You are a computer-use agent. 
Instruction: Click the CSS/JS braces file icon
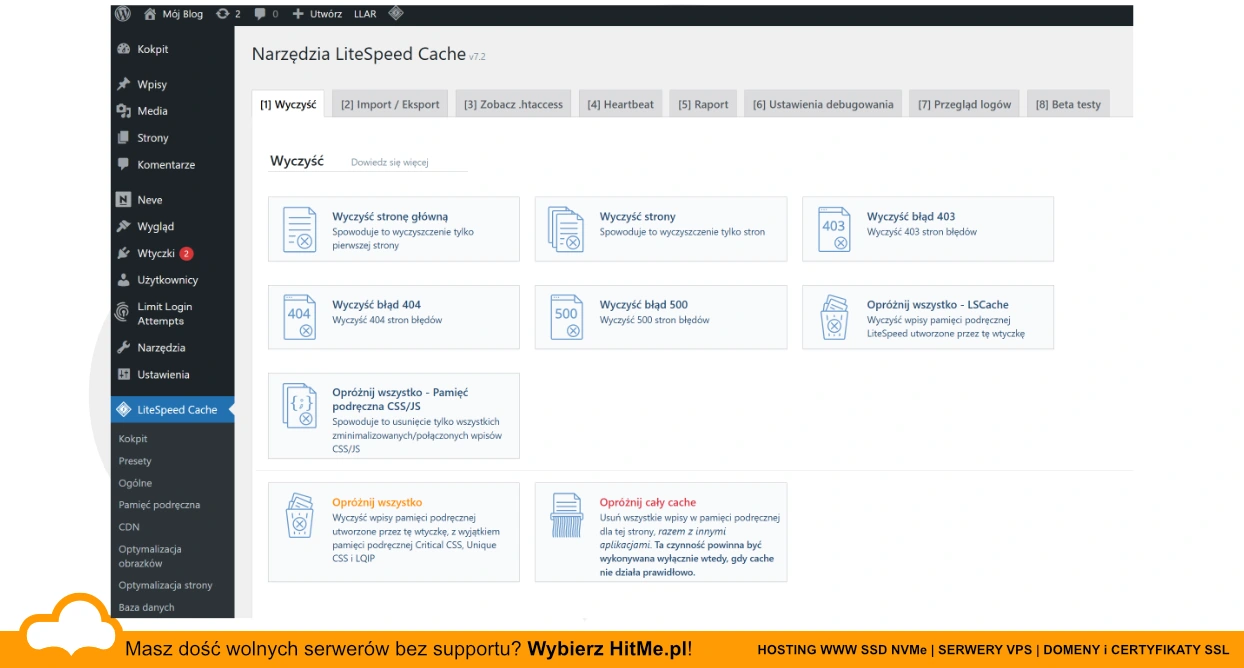299,405
